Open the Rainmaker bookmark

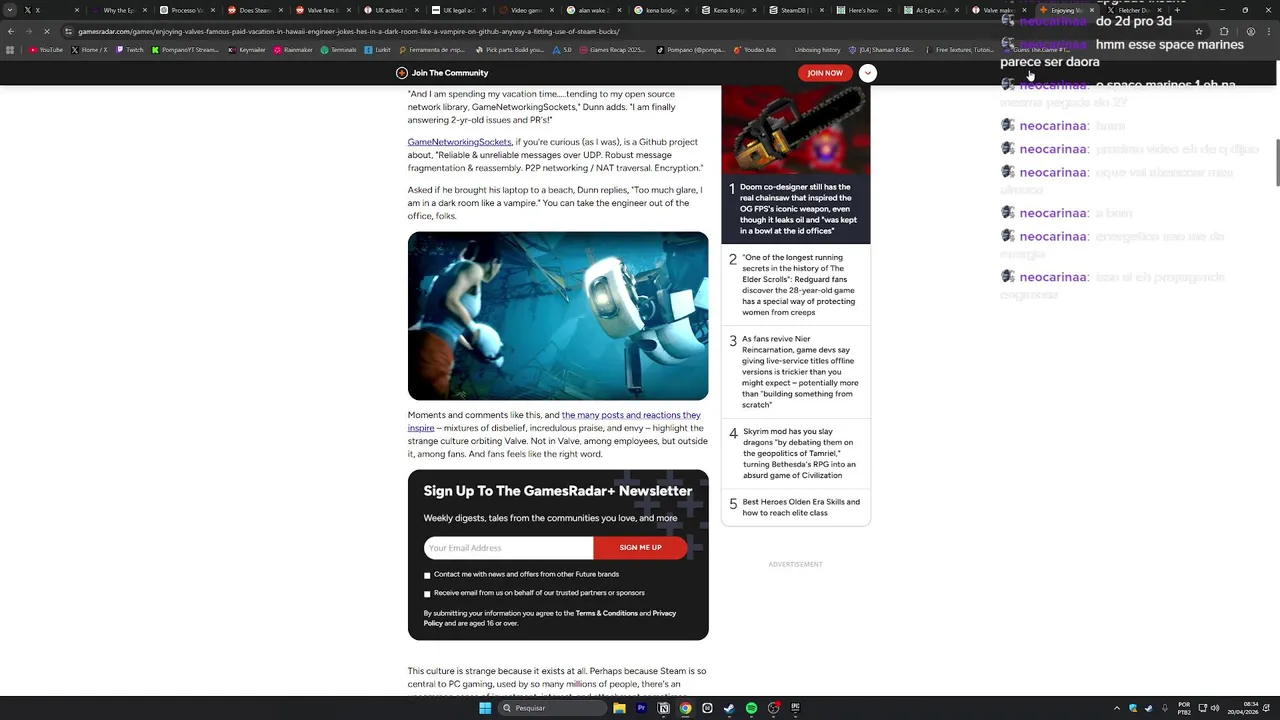[x=293, y=50]
